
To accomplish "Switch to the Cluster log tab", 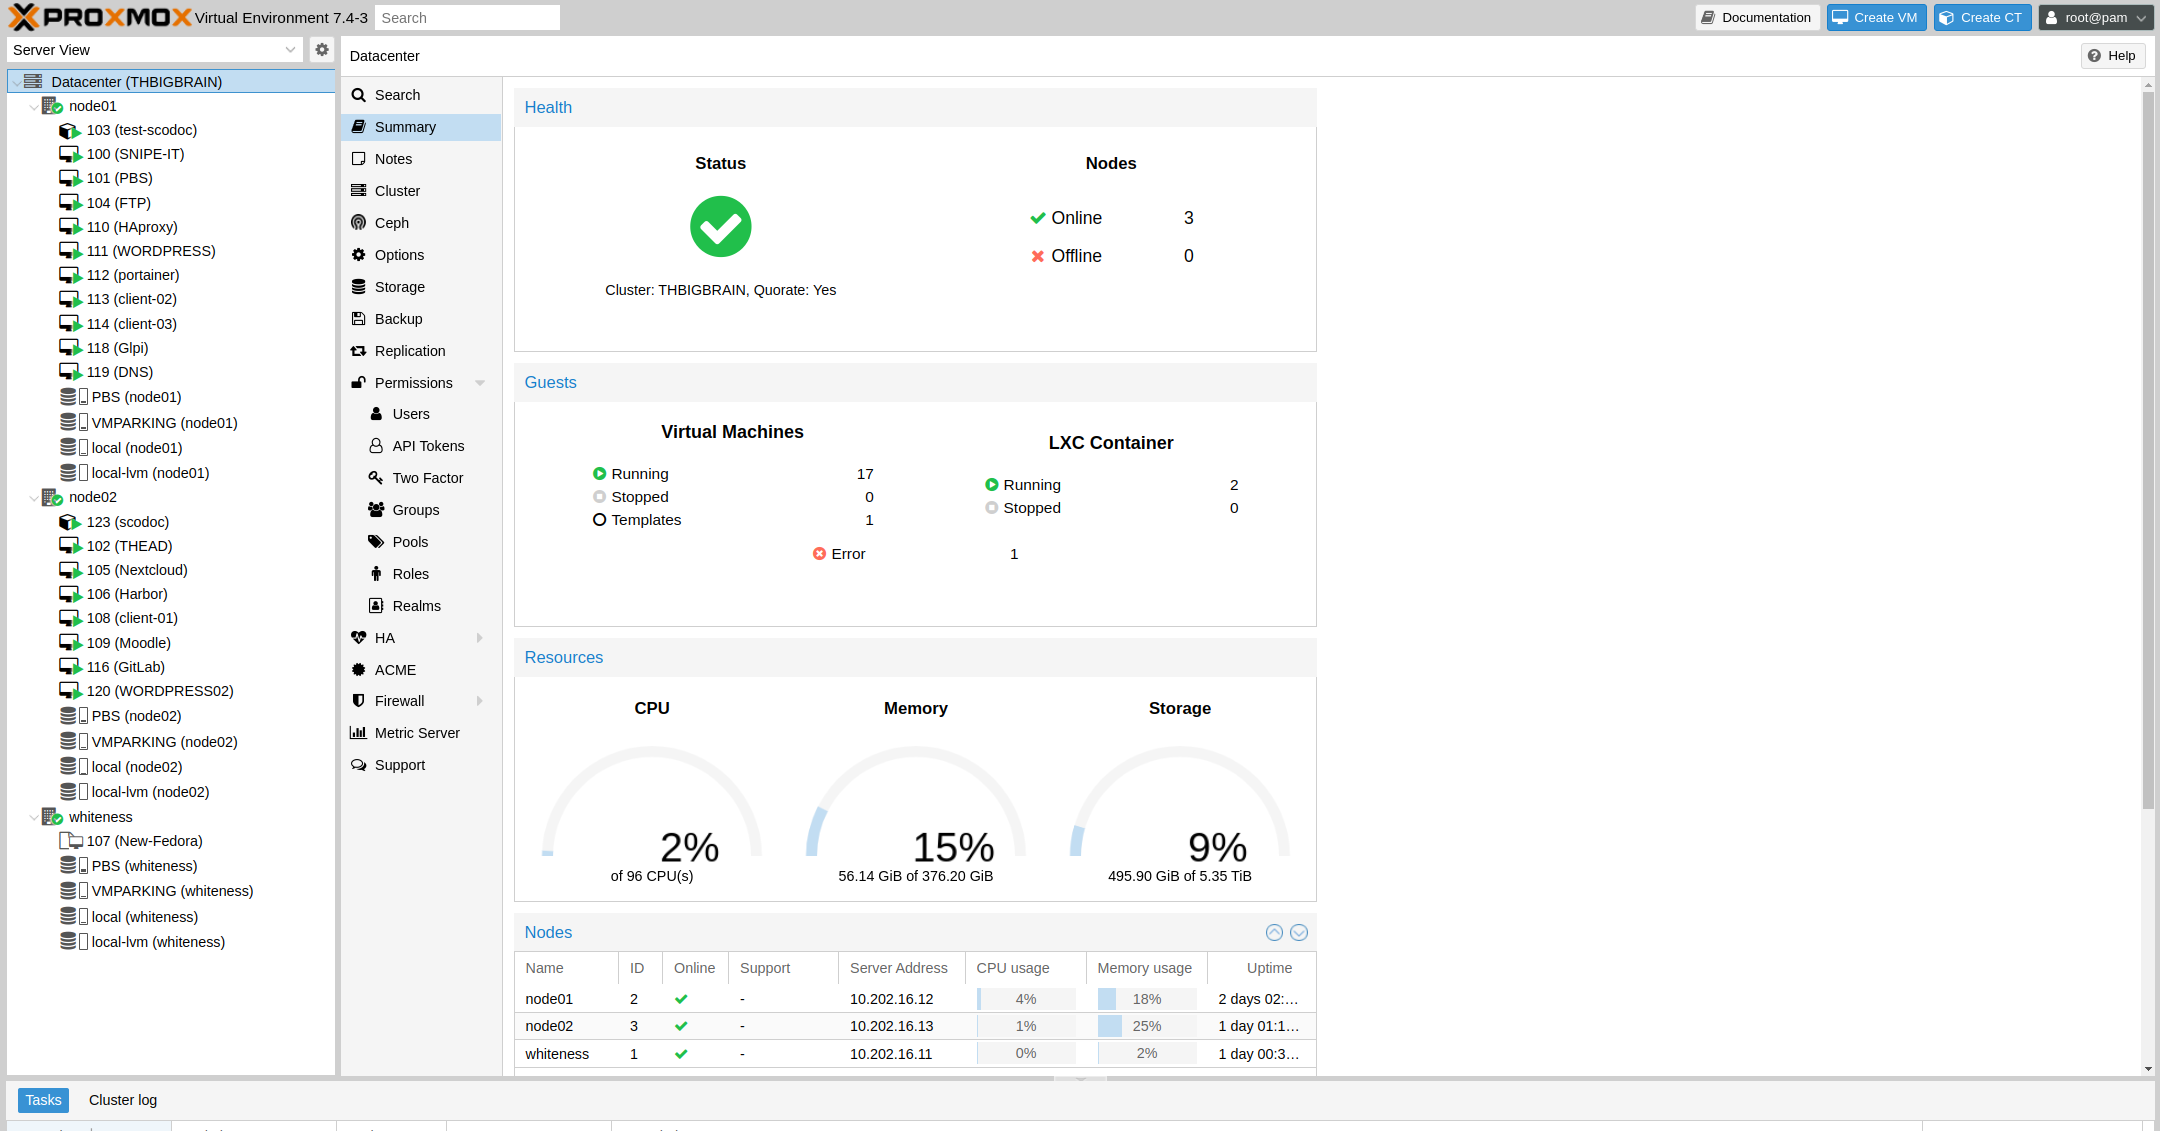I will 122,1100.
